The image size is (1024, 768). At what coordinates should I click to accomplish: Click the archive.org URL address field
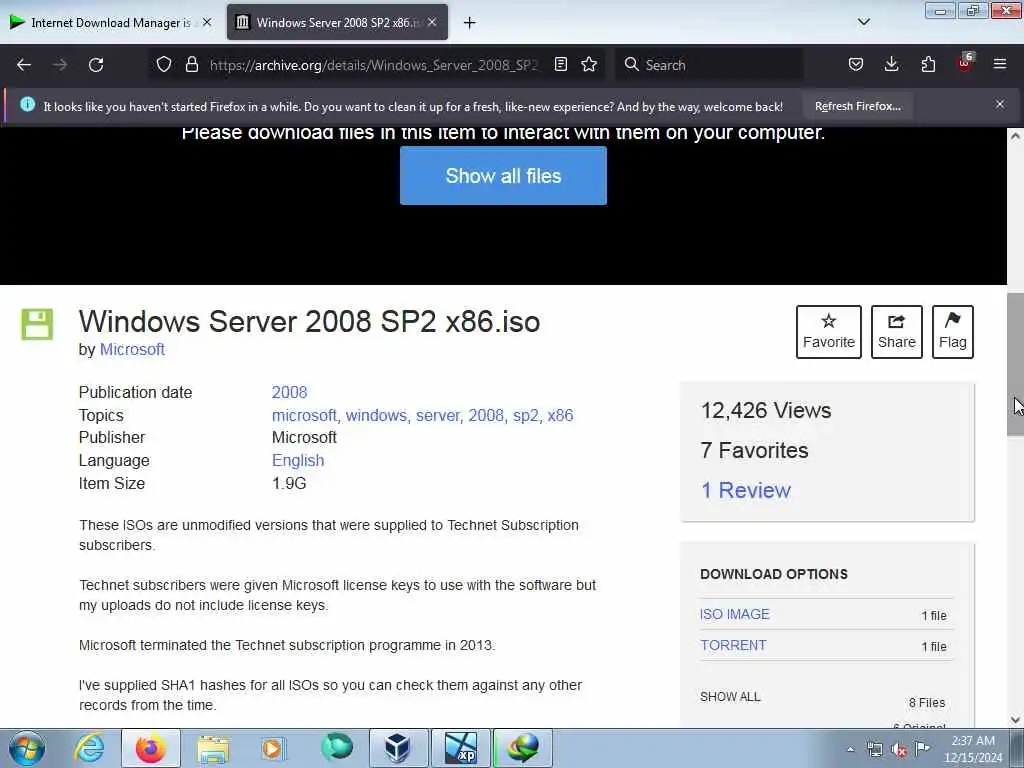click(x=374, y=65)
